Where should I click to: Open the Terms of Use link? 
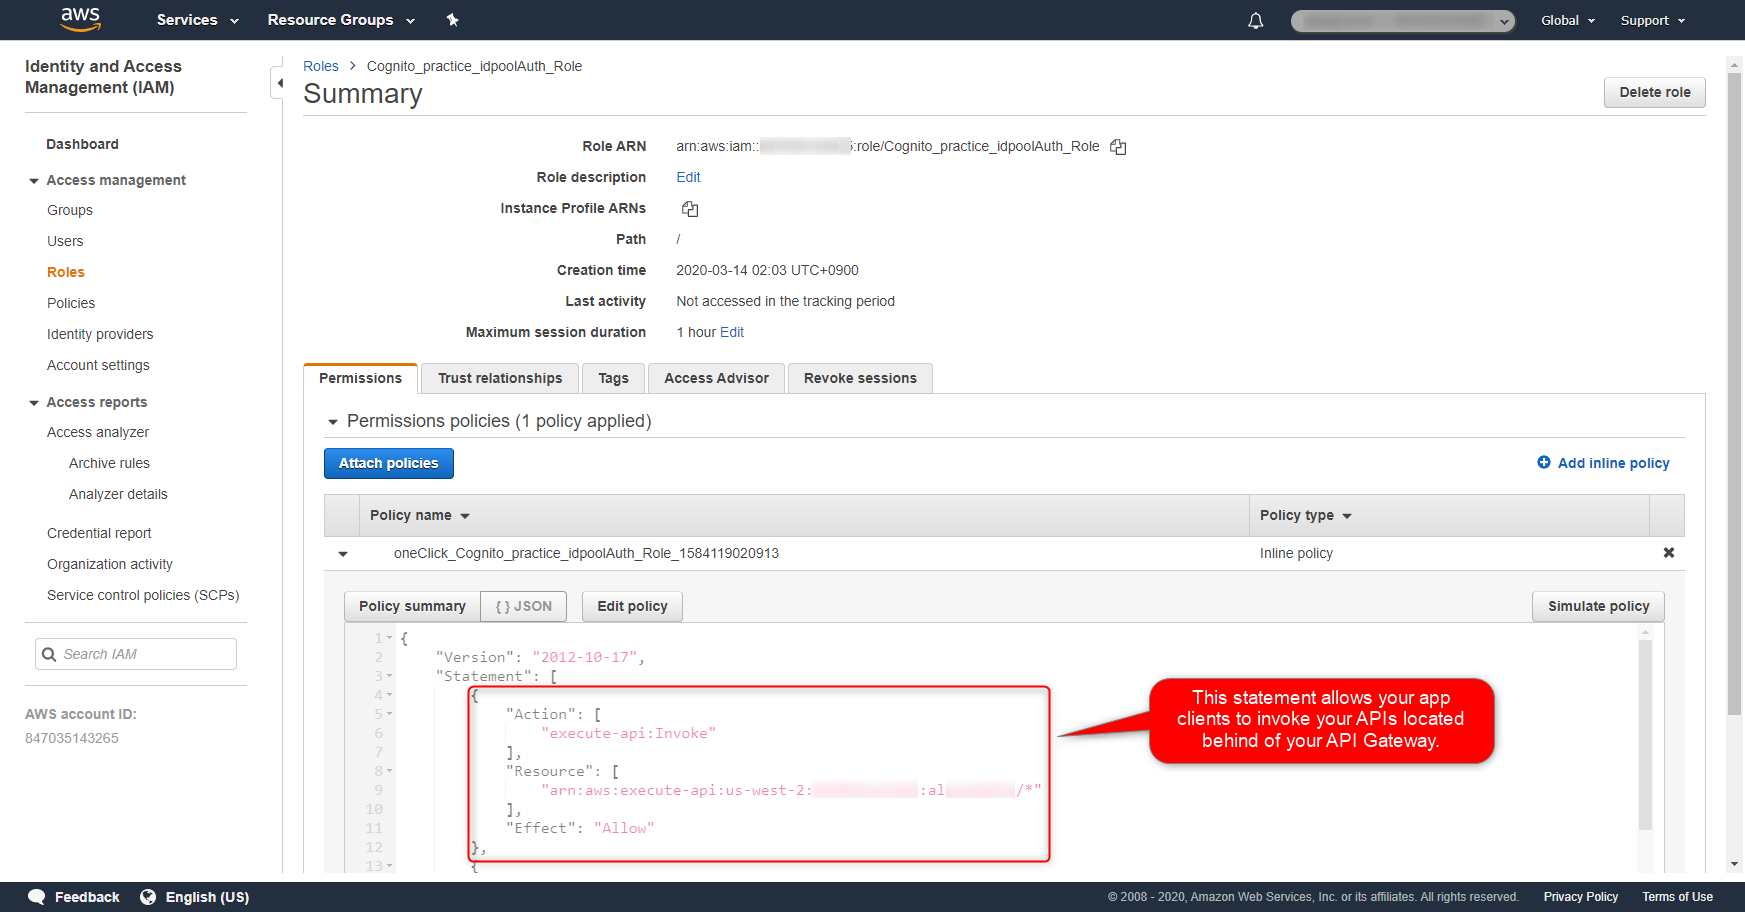tap(1677, 897)
